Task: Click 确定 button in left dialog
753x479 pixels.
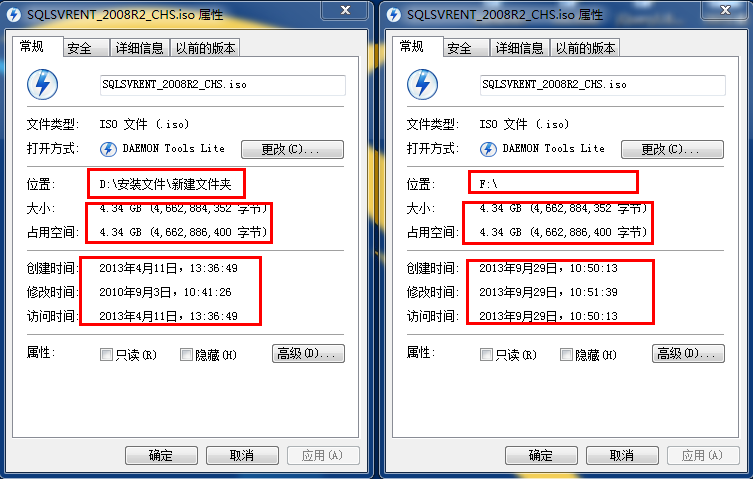Action: pyautogui.click(x=161, y=455)
